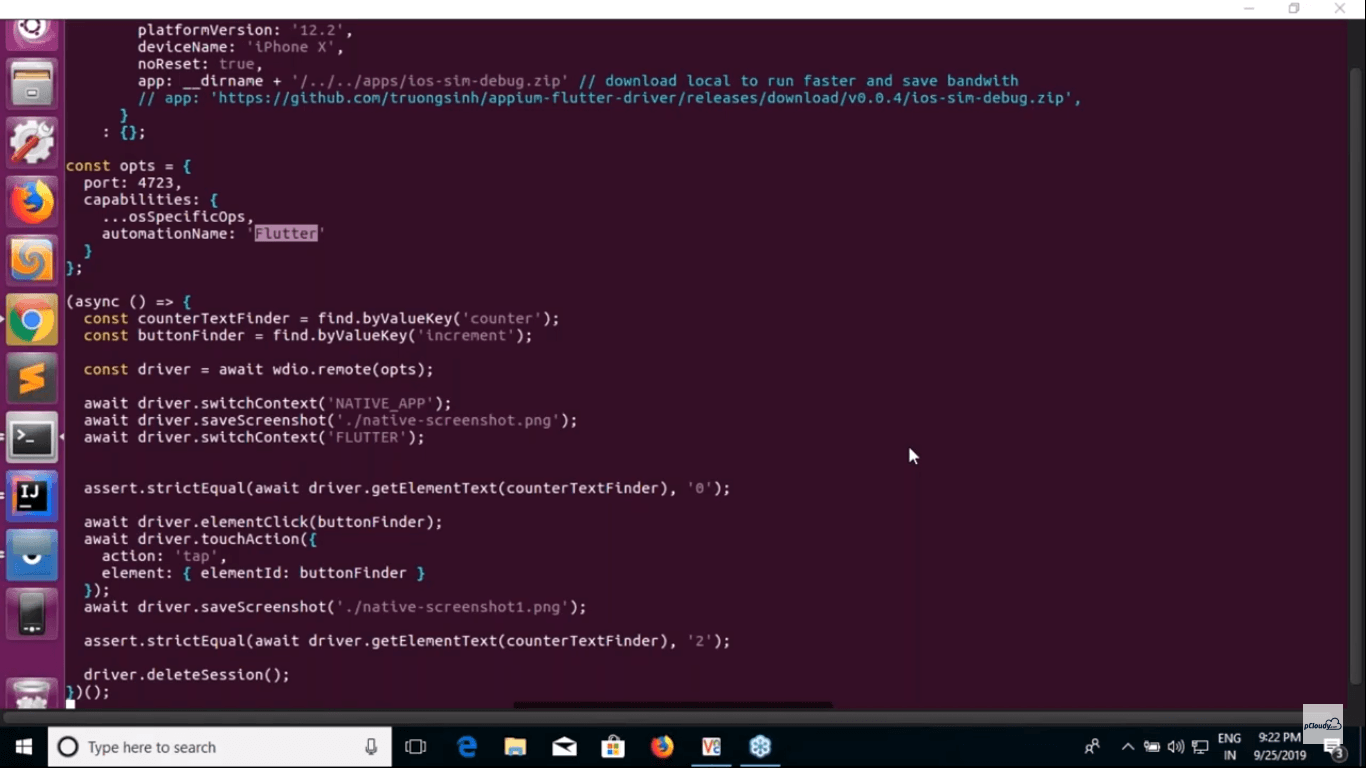Show hidden system tray icons
Screen dimensions: 1366x768
pos(1128,747)
